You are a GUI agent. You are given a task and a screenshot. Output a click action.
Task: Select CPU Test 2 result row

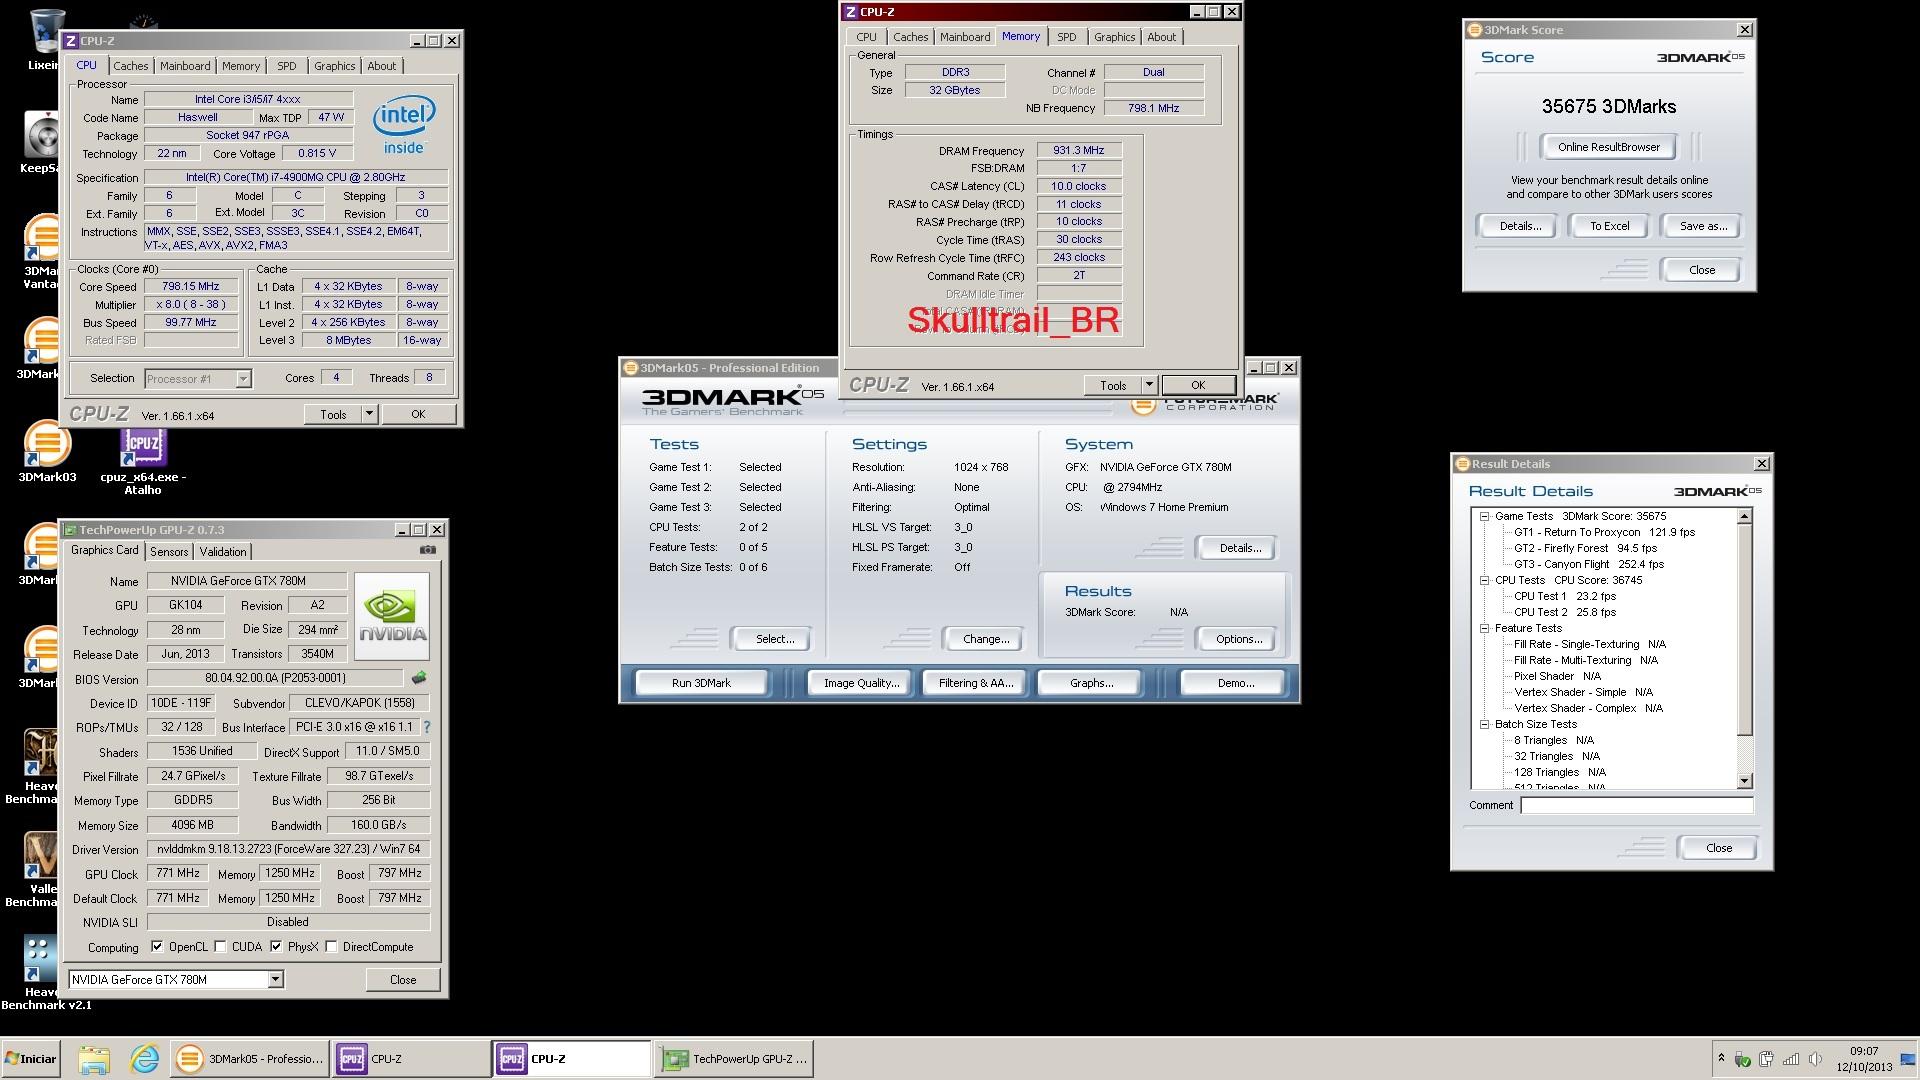[x=1564, y=613]
